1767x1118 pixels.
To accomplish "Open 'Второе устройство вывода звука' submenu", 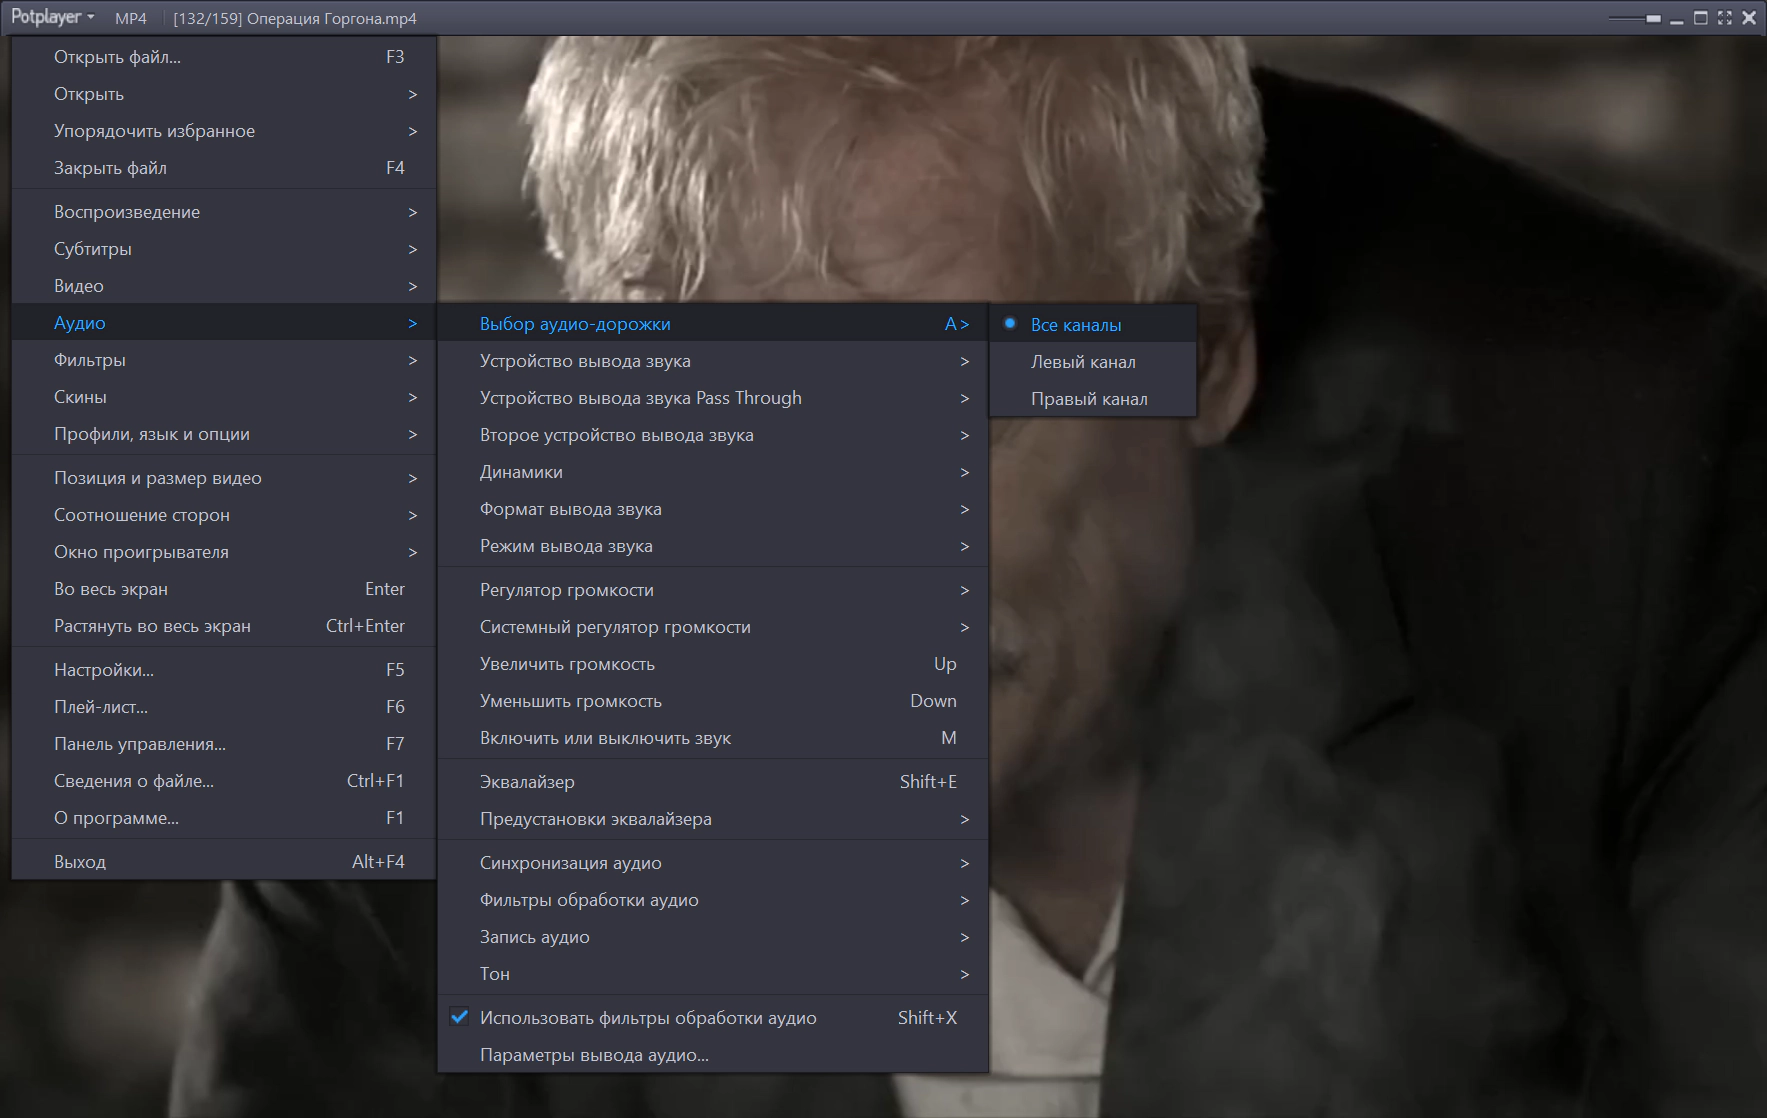I will [x=713, y=435].
